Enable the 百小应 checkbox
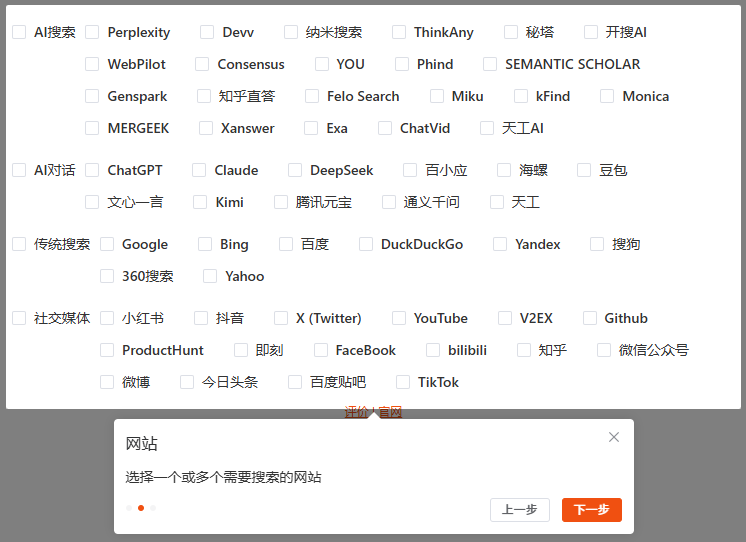Viewport: 746px width, 542px height. pos(410,170)
